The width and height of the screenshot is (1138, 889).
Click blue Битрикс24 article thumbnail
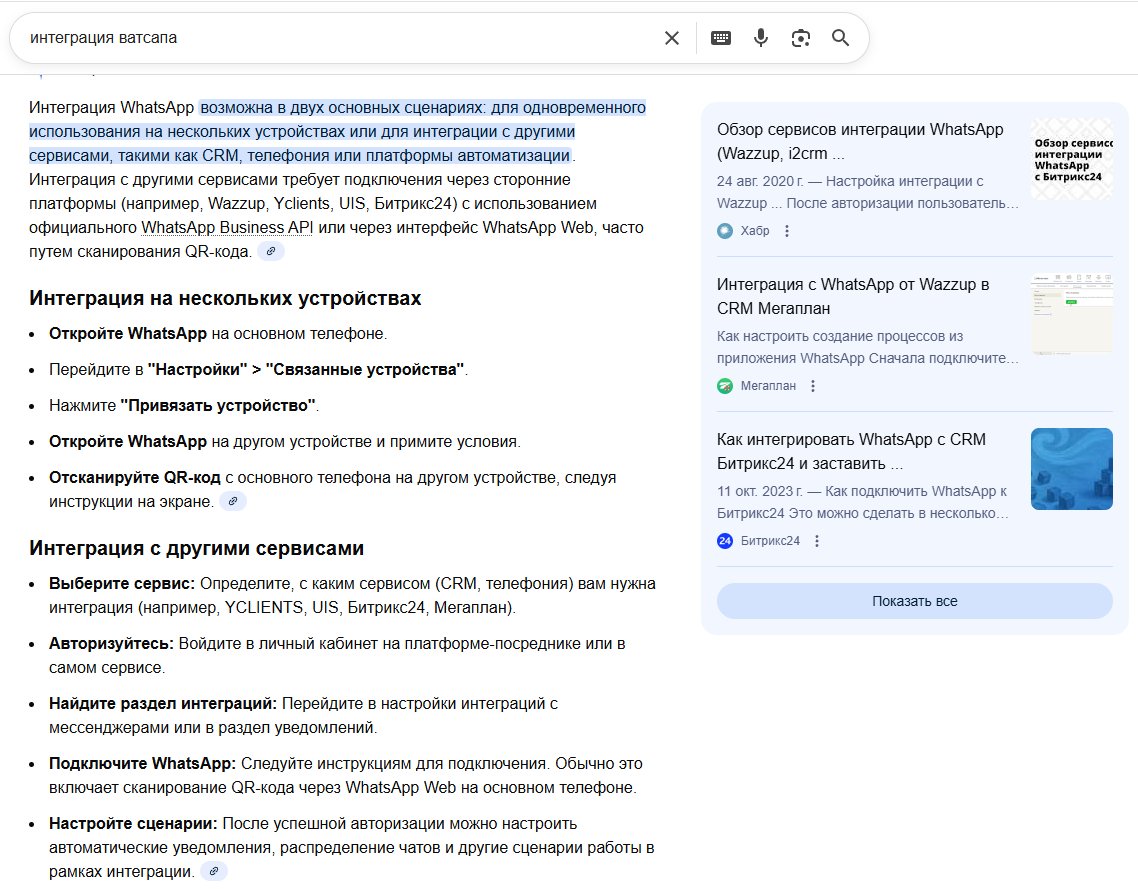click(x=1071, y=469)
